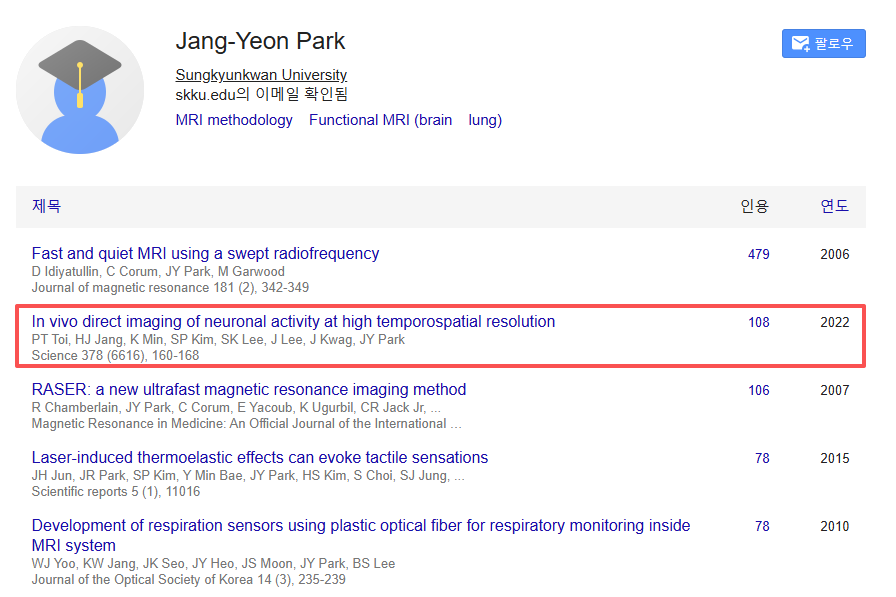The width and height of the screenshot is (896, 597).
Task: Click the lung) interest tag
Action: point(485,120)
